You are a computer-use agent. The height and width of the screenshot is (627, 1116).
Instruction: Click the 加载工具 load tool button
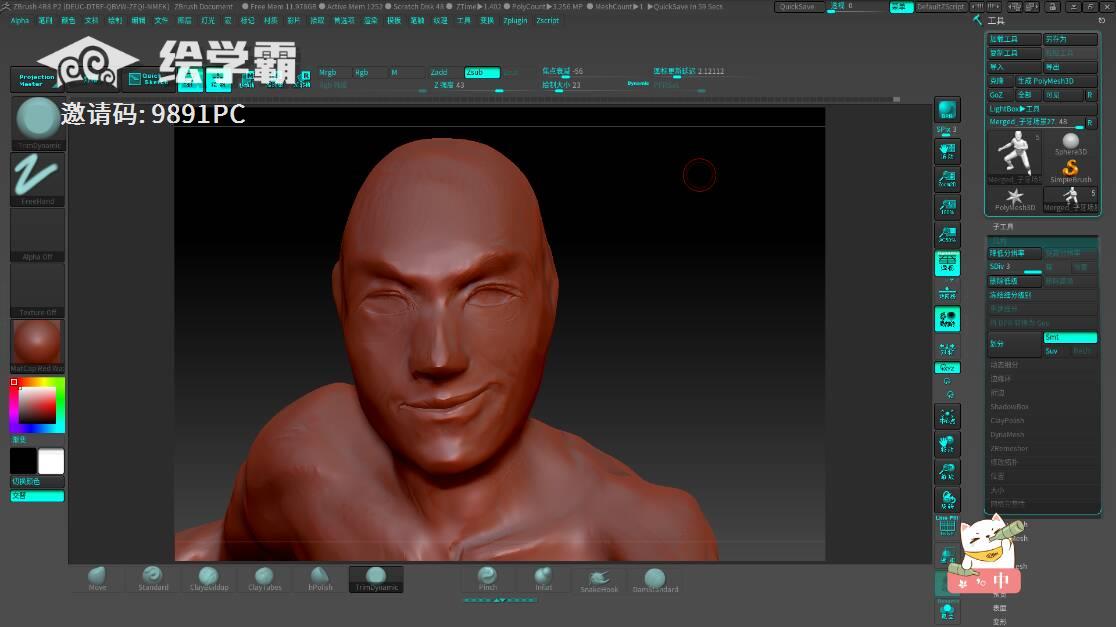tap(1014, 39)
